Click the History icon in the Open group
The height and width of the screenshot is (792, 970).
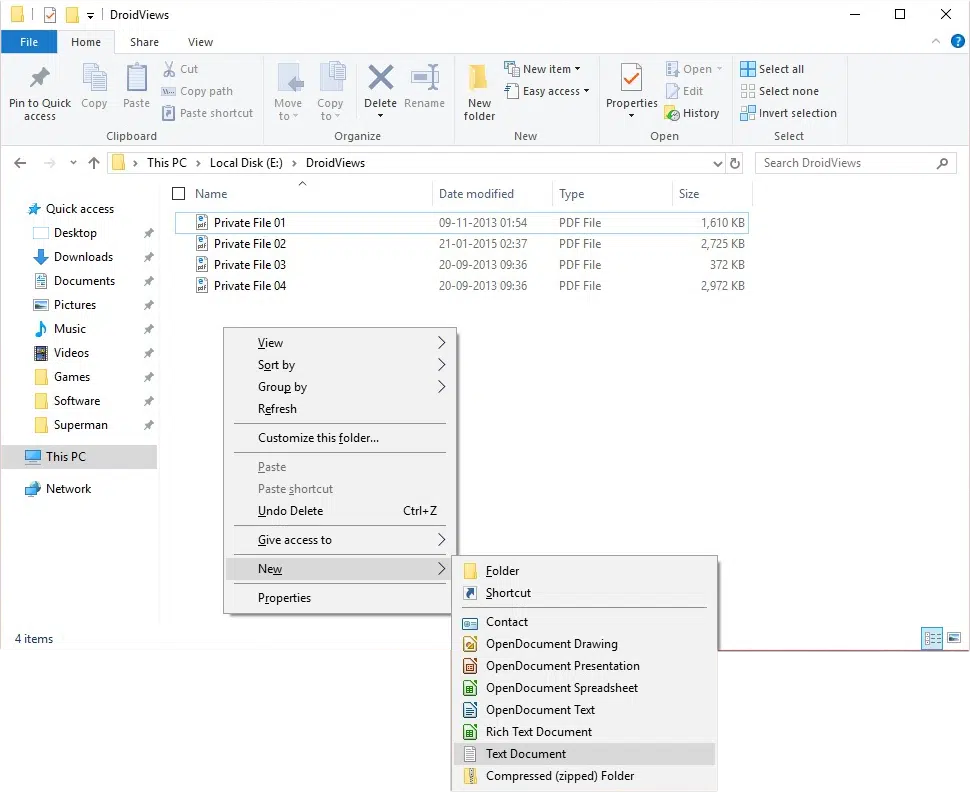pos(693,113)
